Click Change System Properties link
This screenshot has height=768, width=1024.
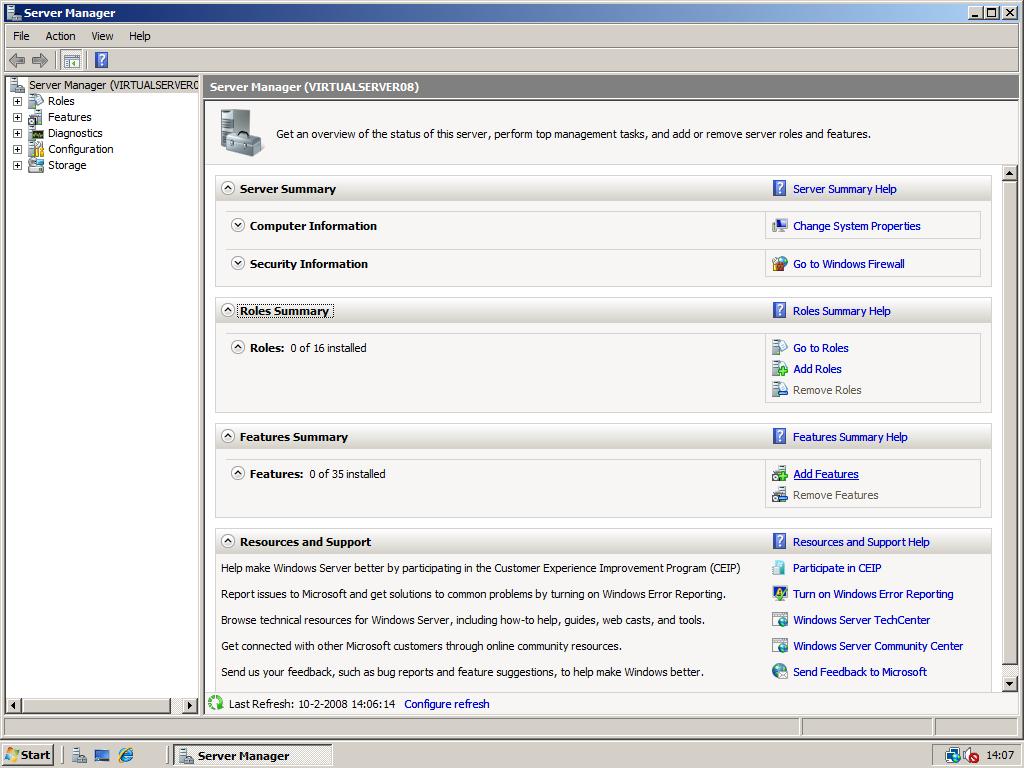pos(856,226)
